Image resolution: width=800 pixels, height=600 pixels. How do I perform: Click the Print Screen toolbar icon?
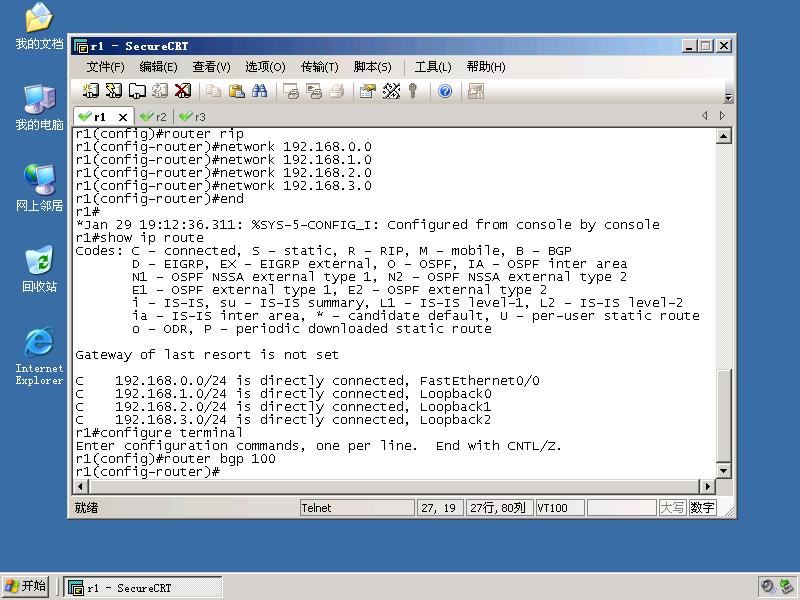(x=291, y=91)
